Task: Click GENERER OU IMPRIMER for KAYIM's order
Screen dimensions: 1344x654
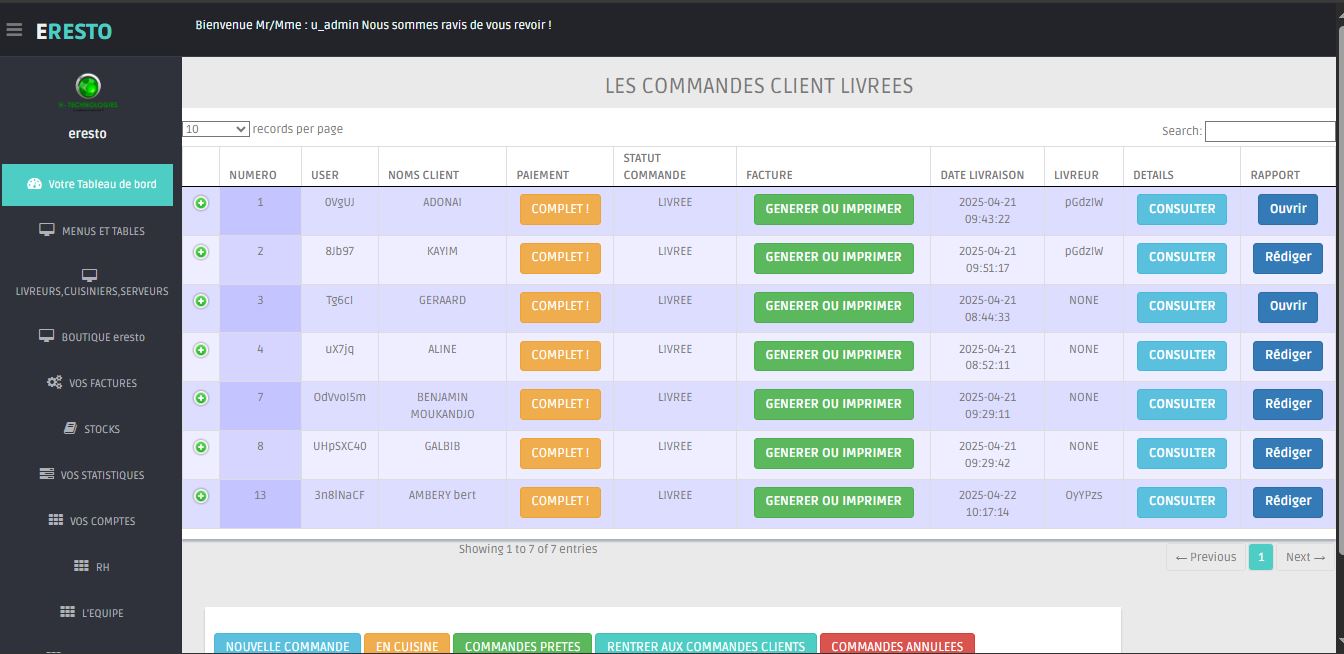Action: [833, 257]
